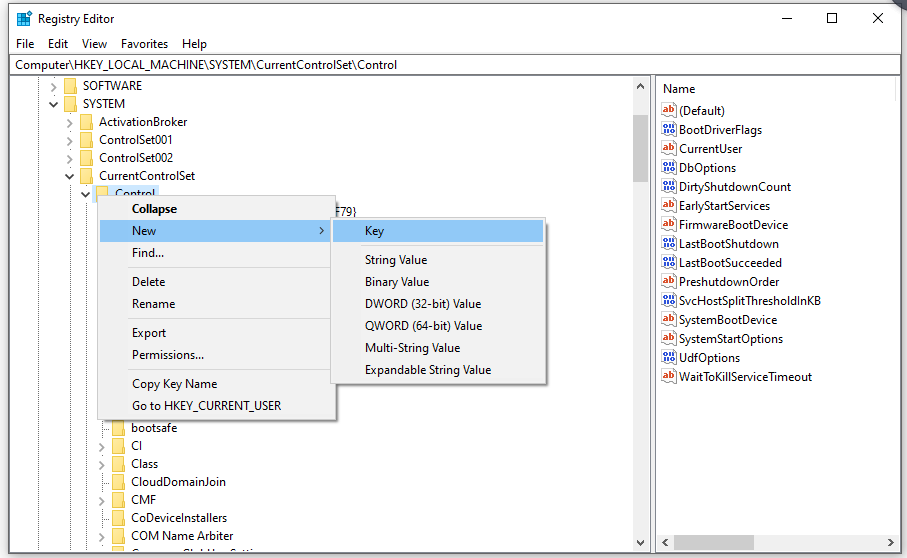
Task: Click the SYSTEM folder icon
Action: click(x=71, y=104)
